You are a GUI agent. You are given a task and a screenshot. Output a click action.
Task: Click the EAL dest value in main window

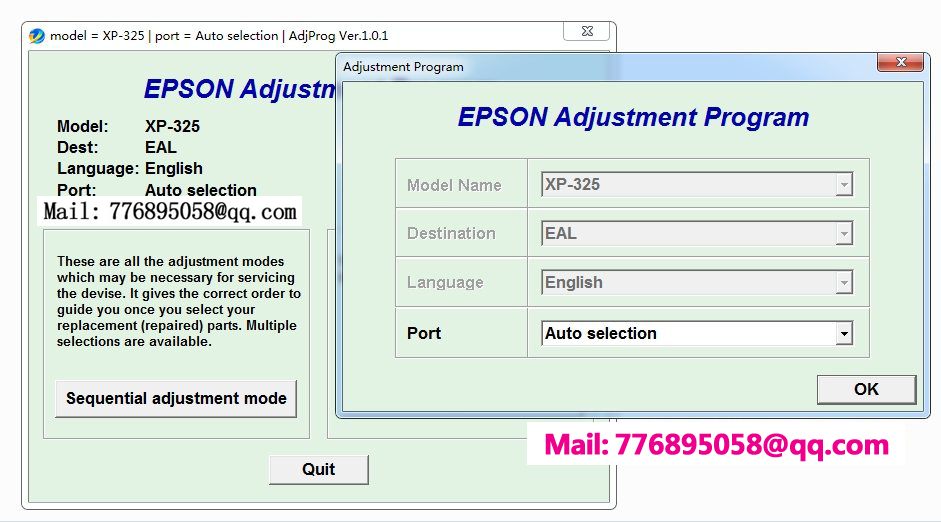161,148
